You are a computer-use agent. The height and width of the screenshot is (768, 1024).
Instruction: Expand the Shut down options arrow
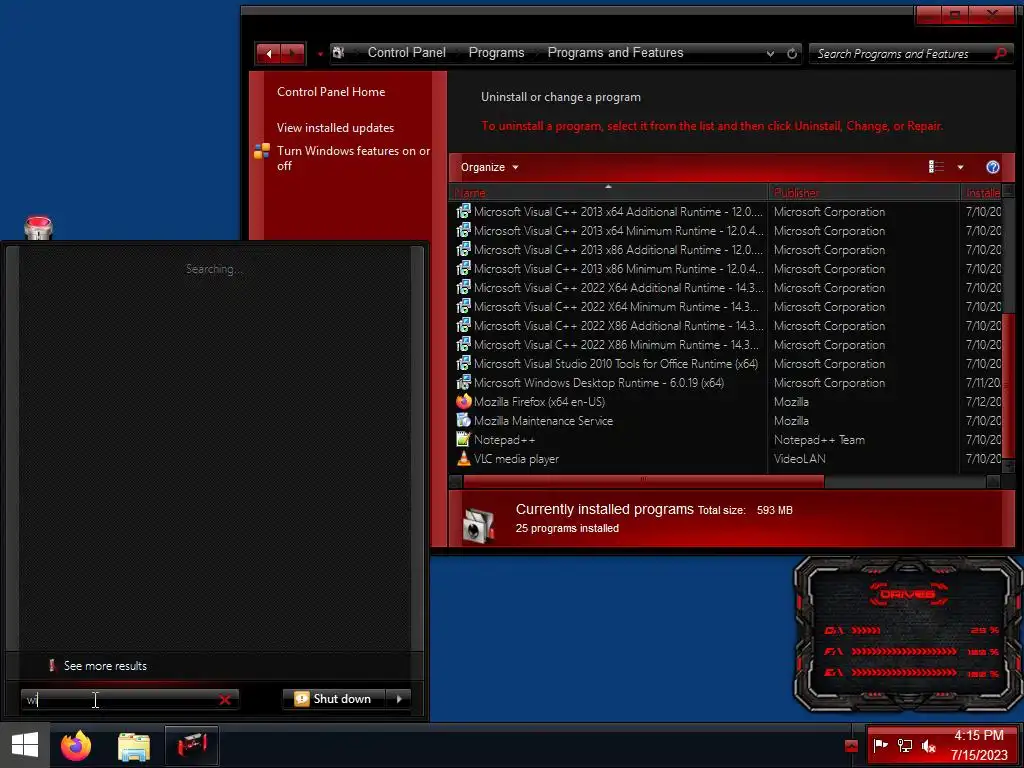(x=399, y=699)
